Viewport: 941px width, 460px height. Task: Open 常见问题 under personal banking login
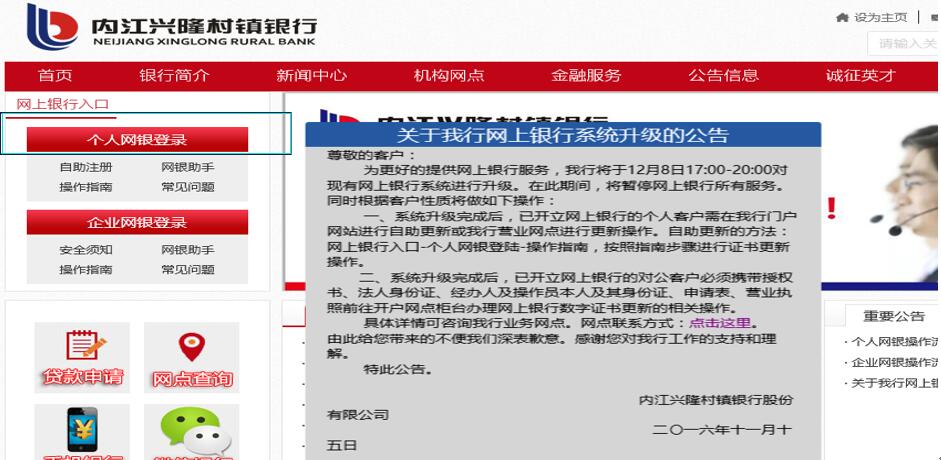tap(188, 187)
